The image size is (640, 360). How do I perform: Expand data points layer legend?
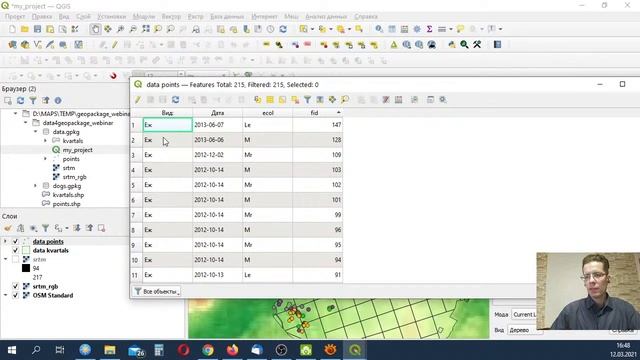click(5, 242)
